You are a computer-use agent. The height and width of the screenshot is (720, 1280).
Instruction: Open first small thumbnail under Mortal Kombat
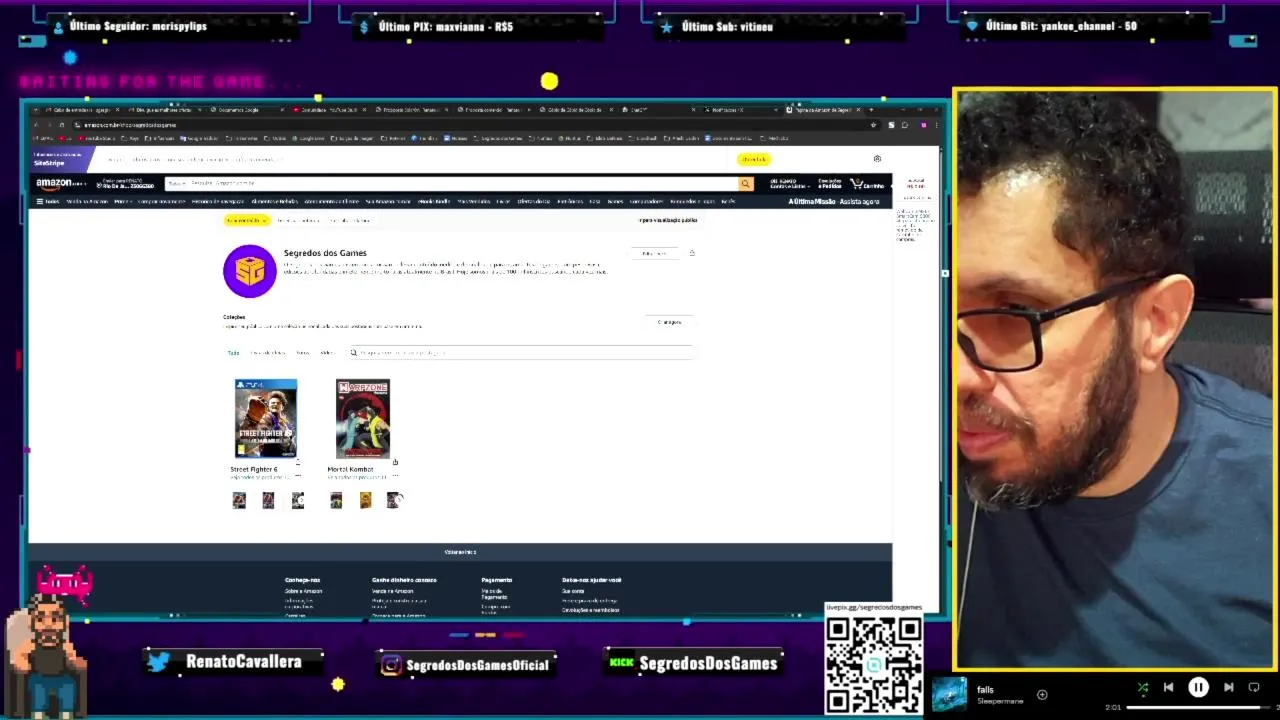(336, 501)
